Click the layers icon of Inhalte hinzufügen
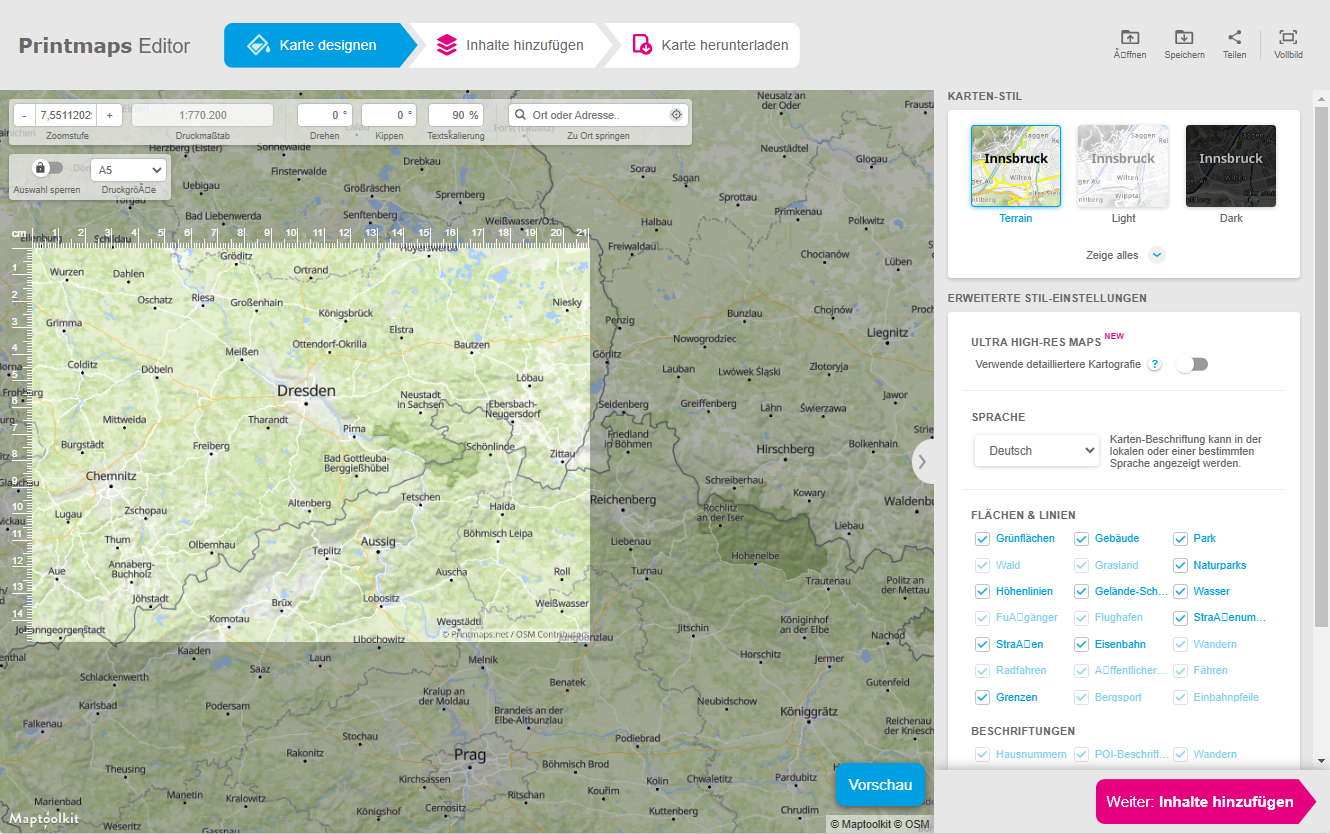The height and width of the screenshot is (834, 1330). coord(446,45)
